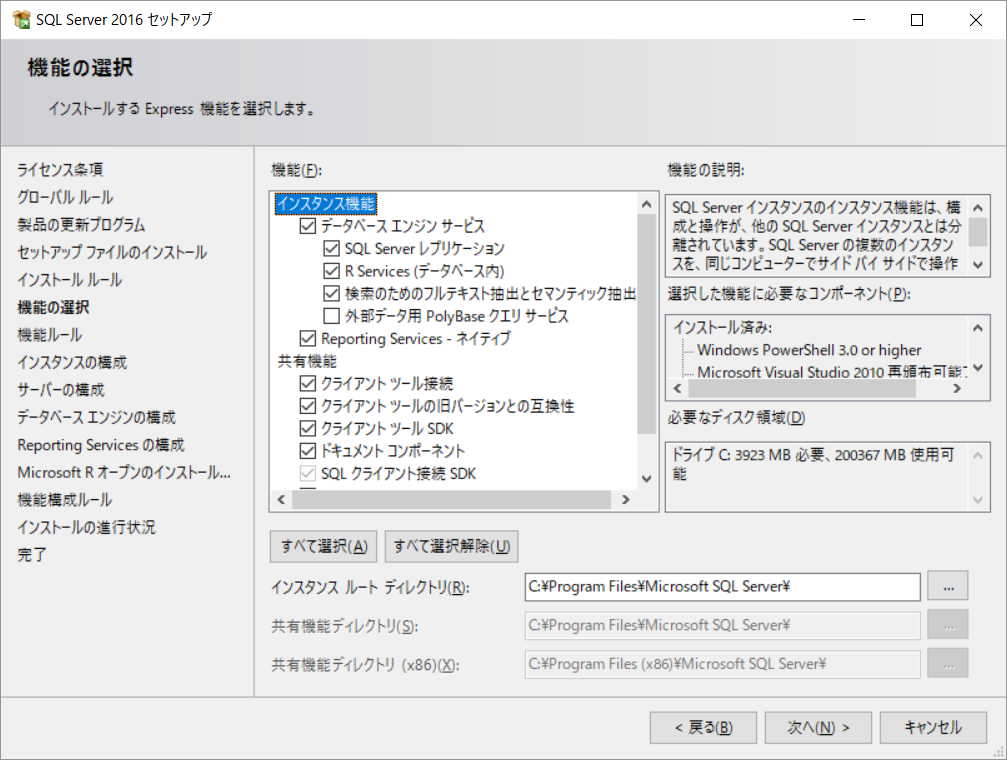The image size is (1007, 760).
Task: Toggle SQL Server レプリケーション checkbox
Action: (331, 249)
